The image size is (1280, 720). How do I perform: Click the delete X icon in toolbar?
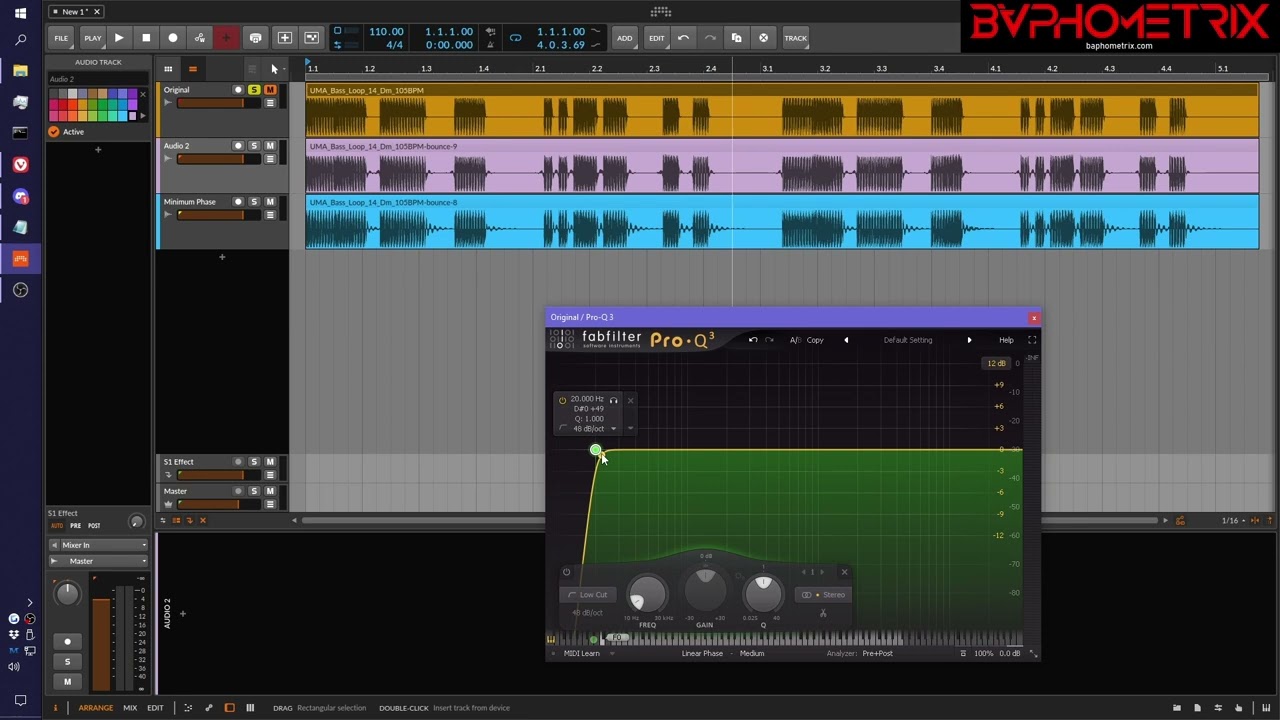coord(763,38)
